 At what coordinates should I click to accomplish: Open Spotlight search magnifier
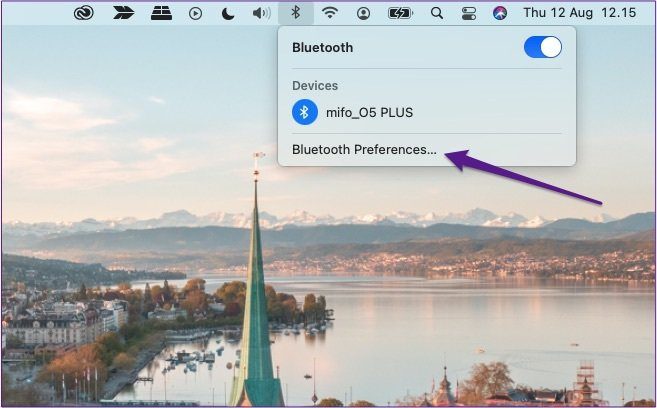click(437, 13)
